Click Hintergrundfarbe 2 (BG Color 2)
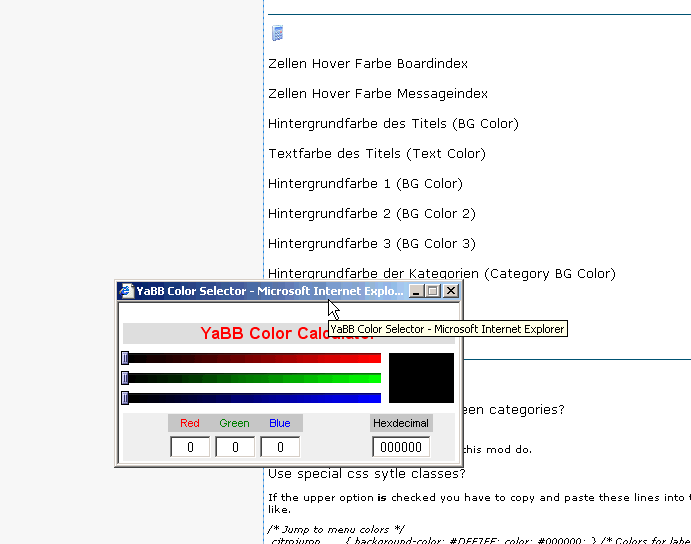 pyautogui.click(x=372, y=214)
